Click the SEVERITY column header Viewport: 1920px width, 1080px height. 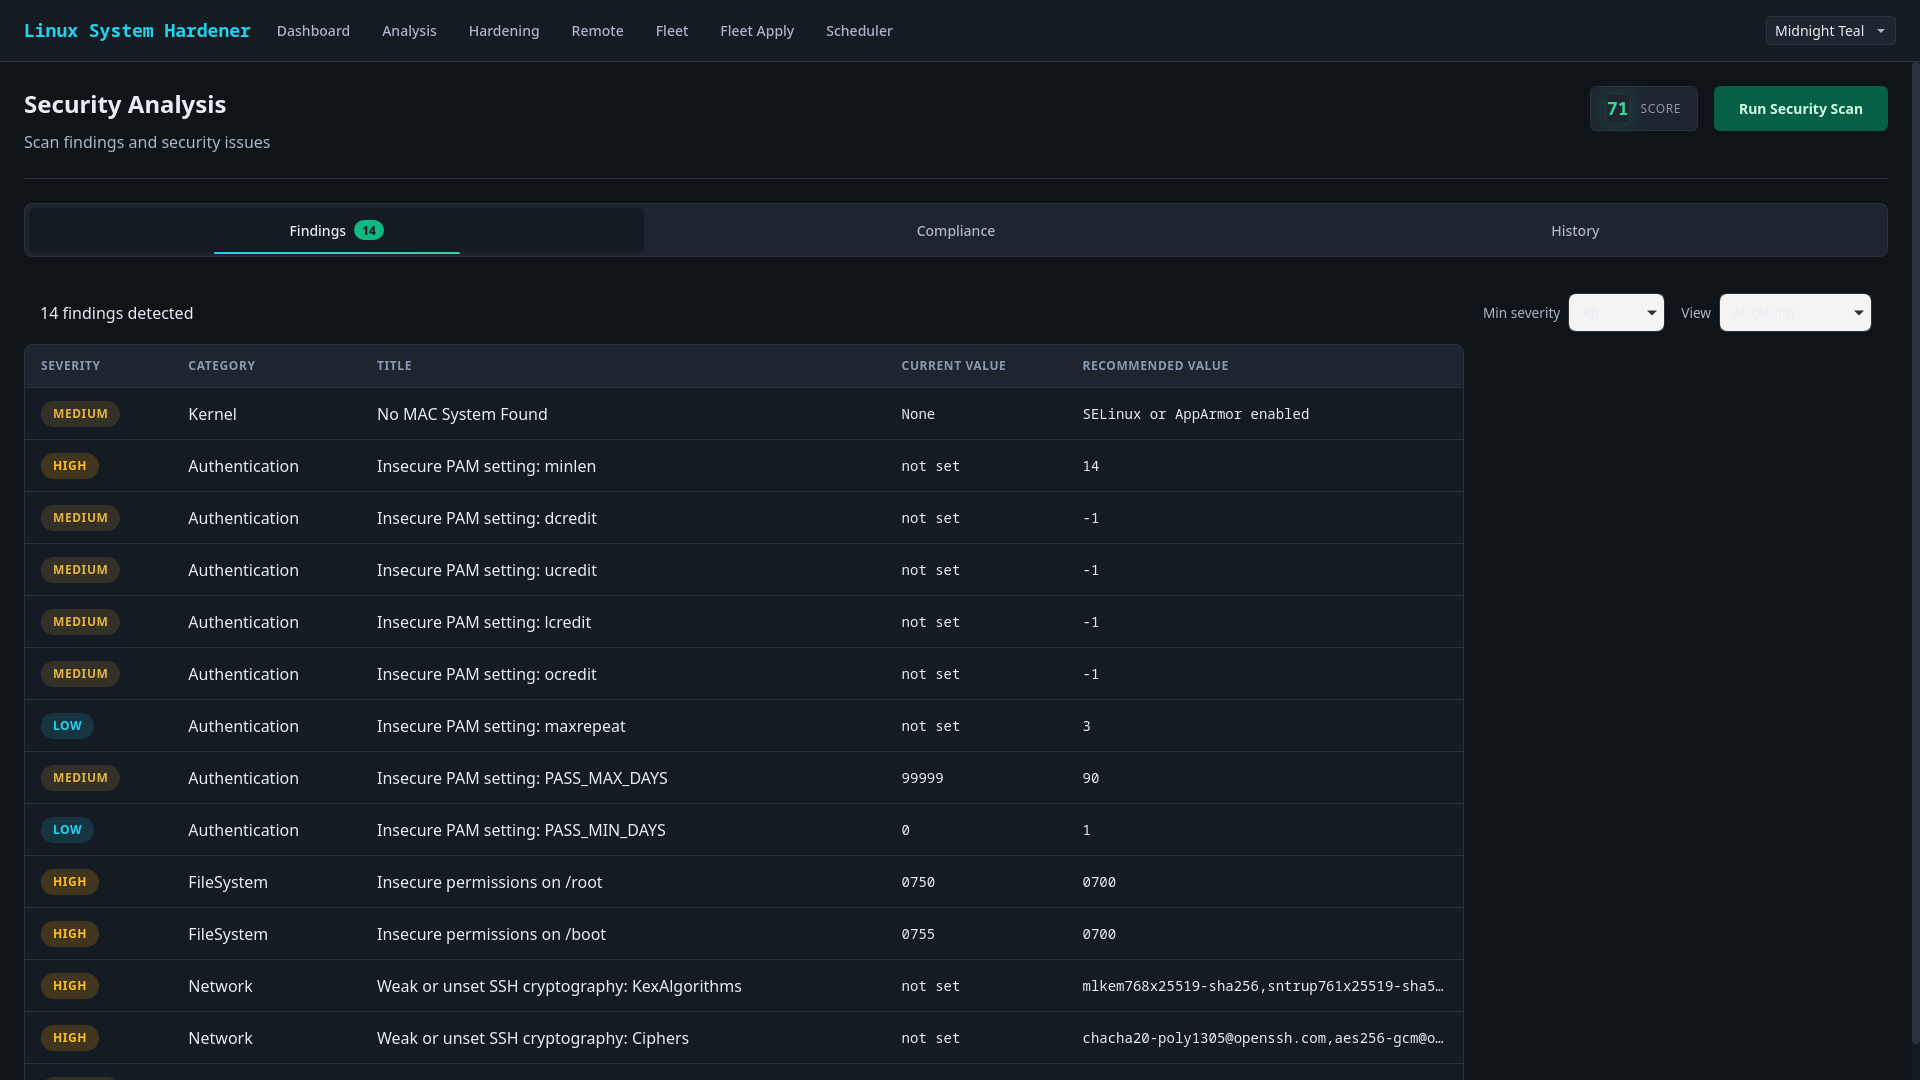[70, 366]
